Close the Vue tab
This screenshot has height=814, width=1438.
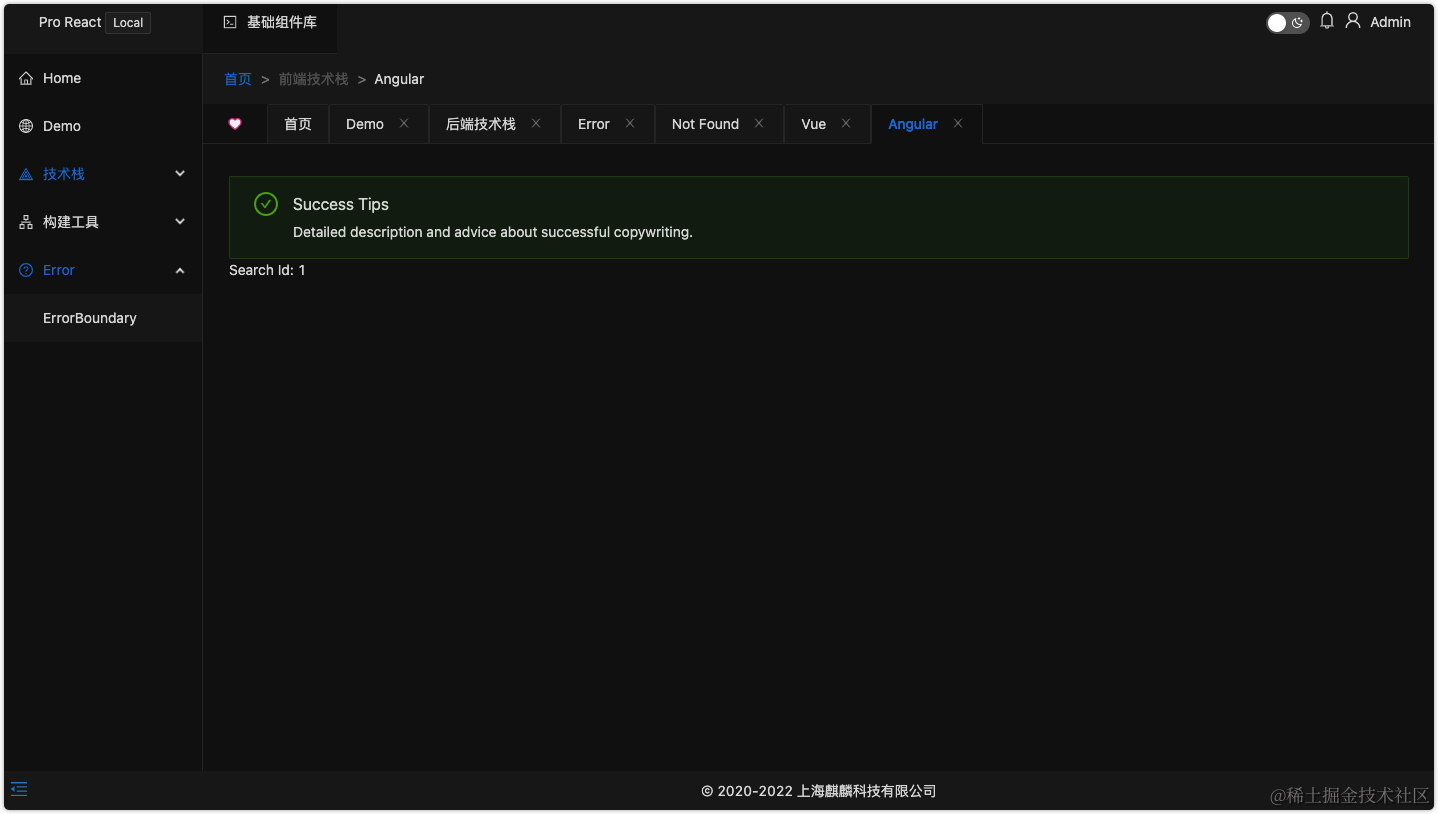pyautogui.click(x=846, y=123)
